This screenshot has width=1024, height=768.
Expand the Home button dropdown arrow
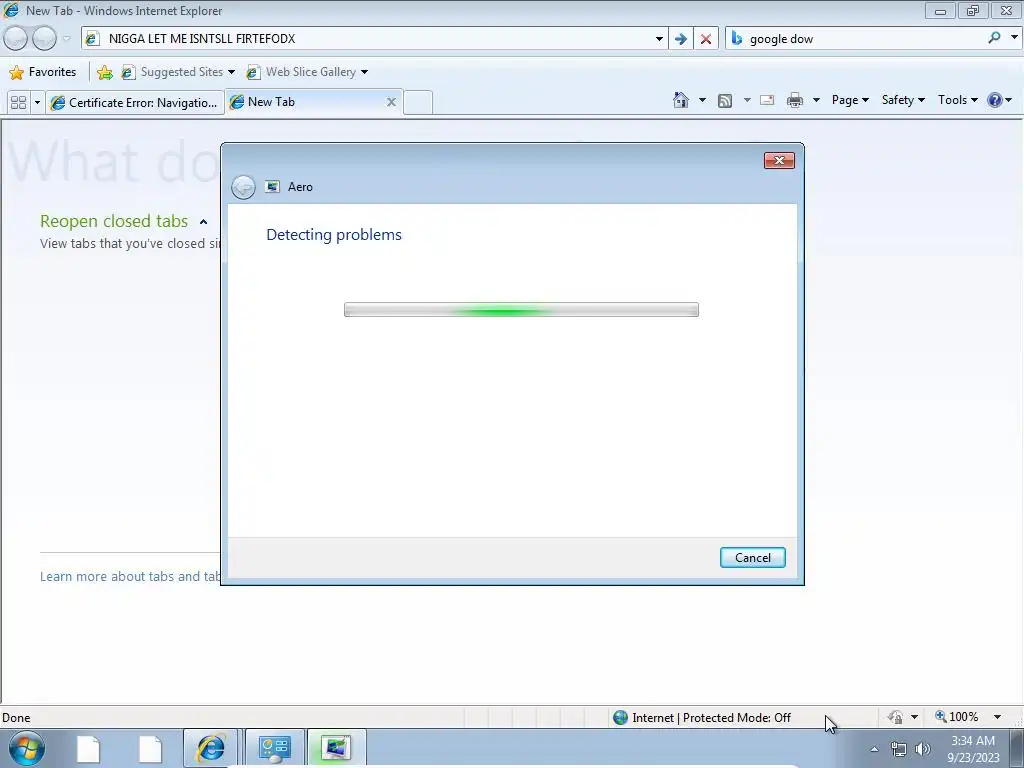click(702, 101)
